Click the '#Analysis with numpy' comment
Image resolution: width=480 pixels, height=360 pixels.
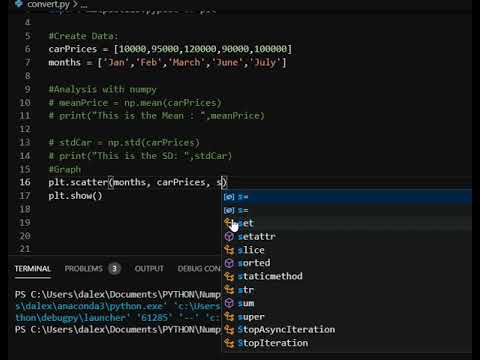coord(102,89)
